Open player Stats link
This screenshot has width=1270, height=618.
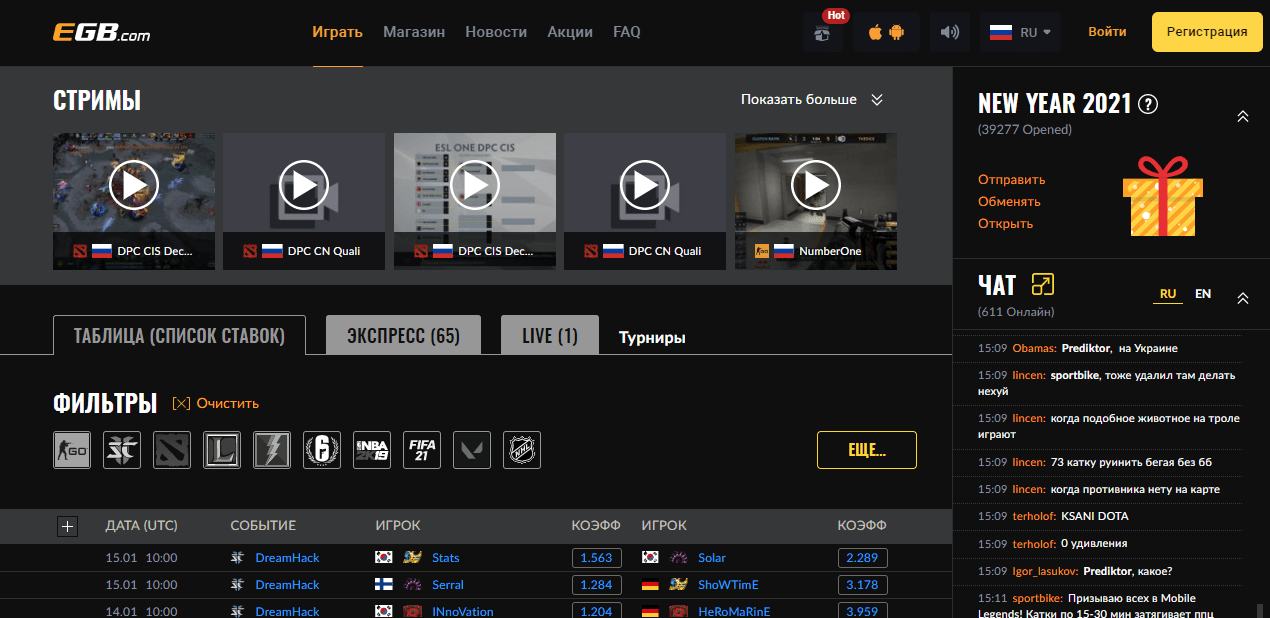coord(446,558)
